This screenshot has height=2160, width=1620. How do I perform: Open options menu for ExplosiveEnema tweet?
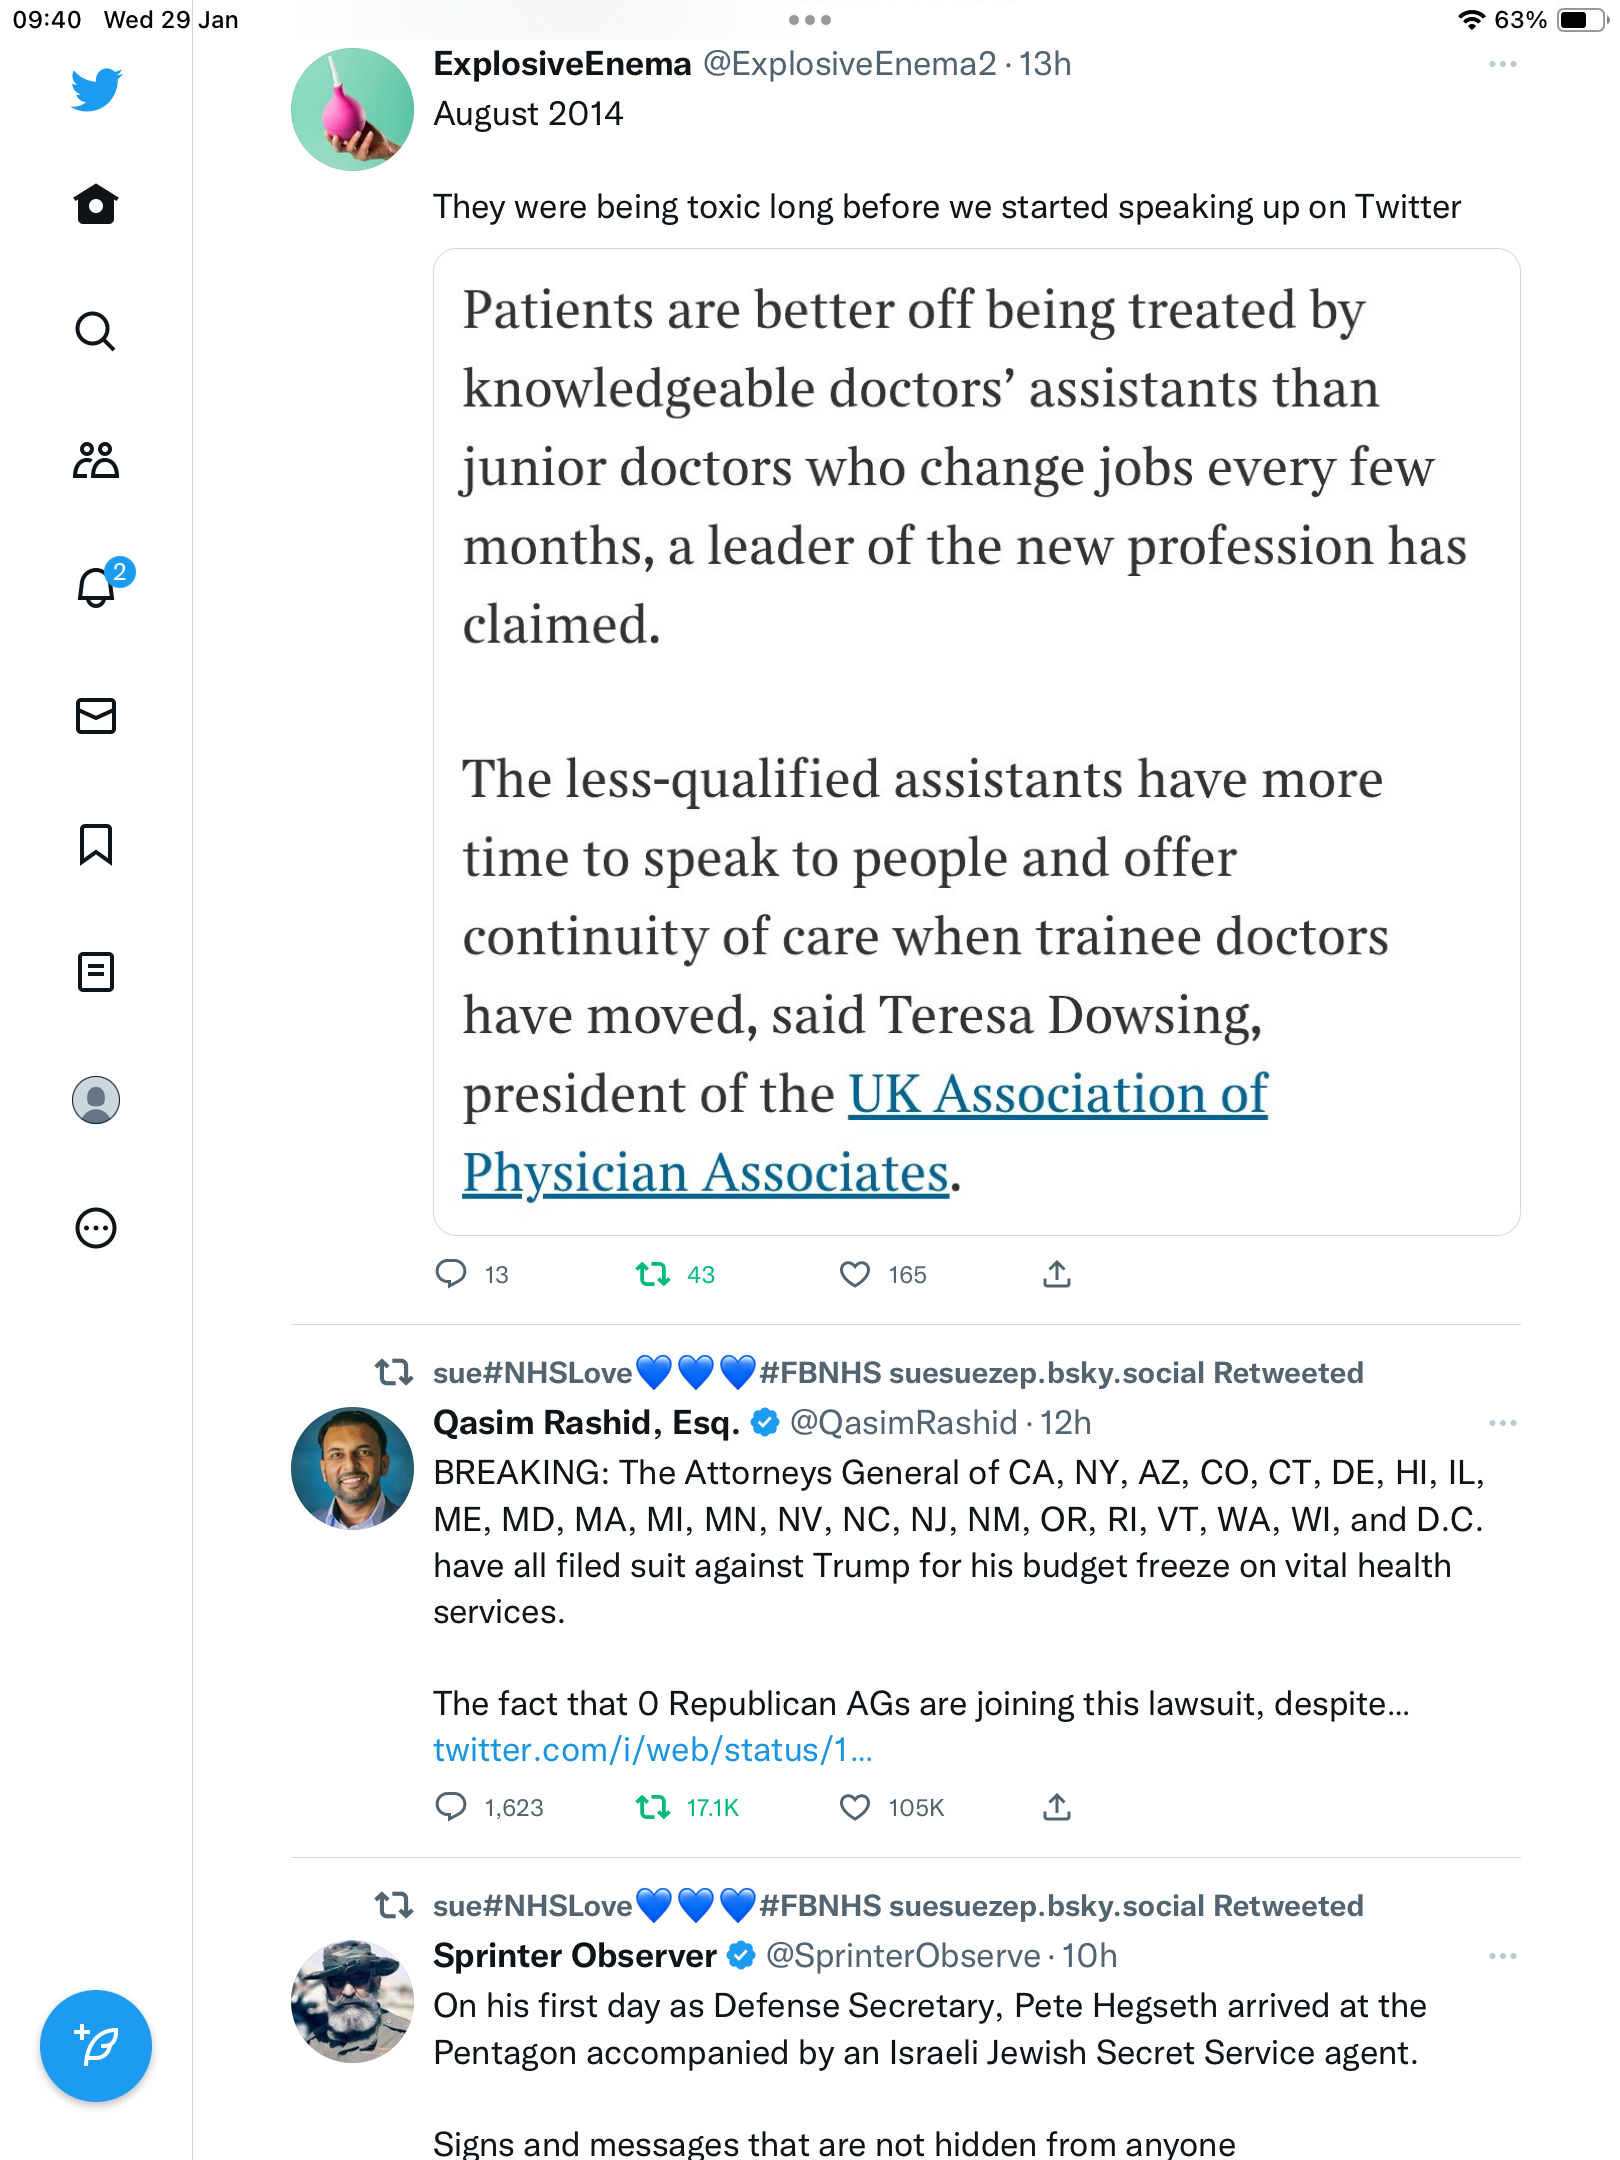click(x=1502, y=64)
